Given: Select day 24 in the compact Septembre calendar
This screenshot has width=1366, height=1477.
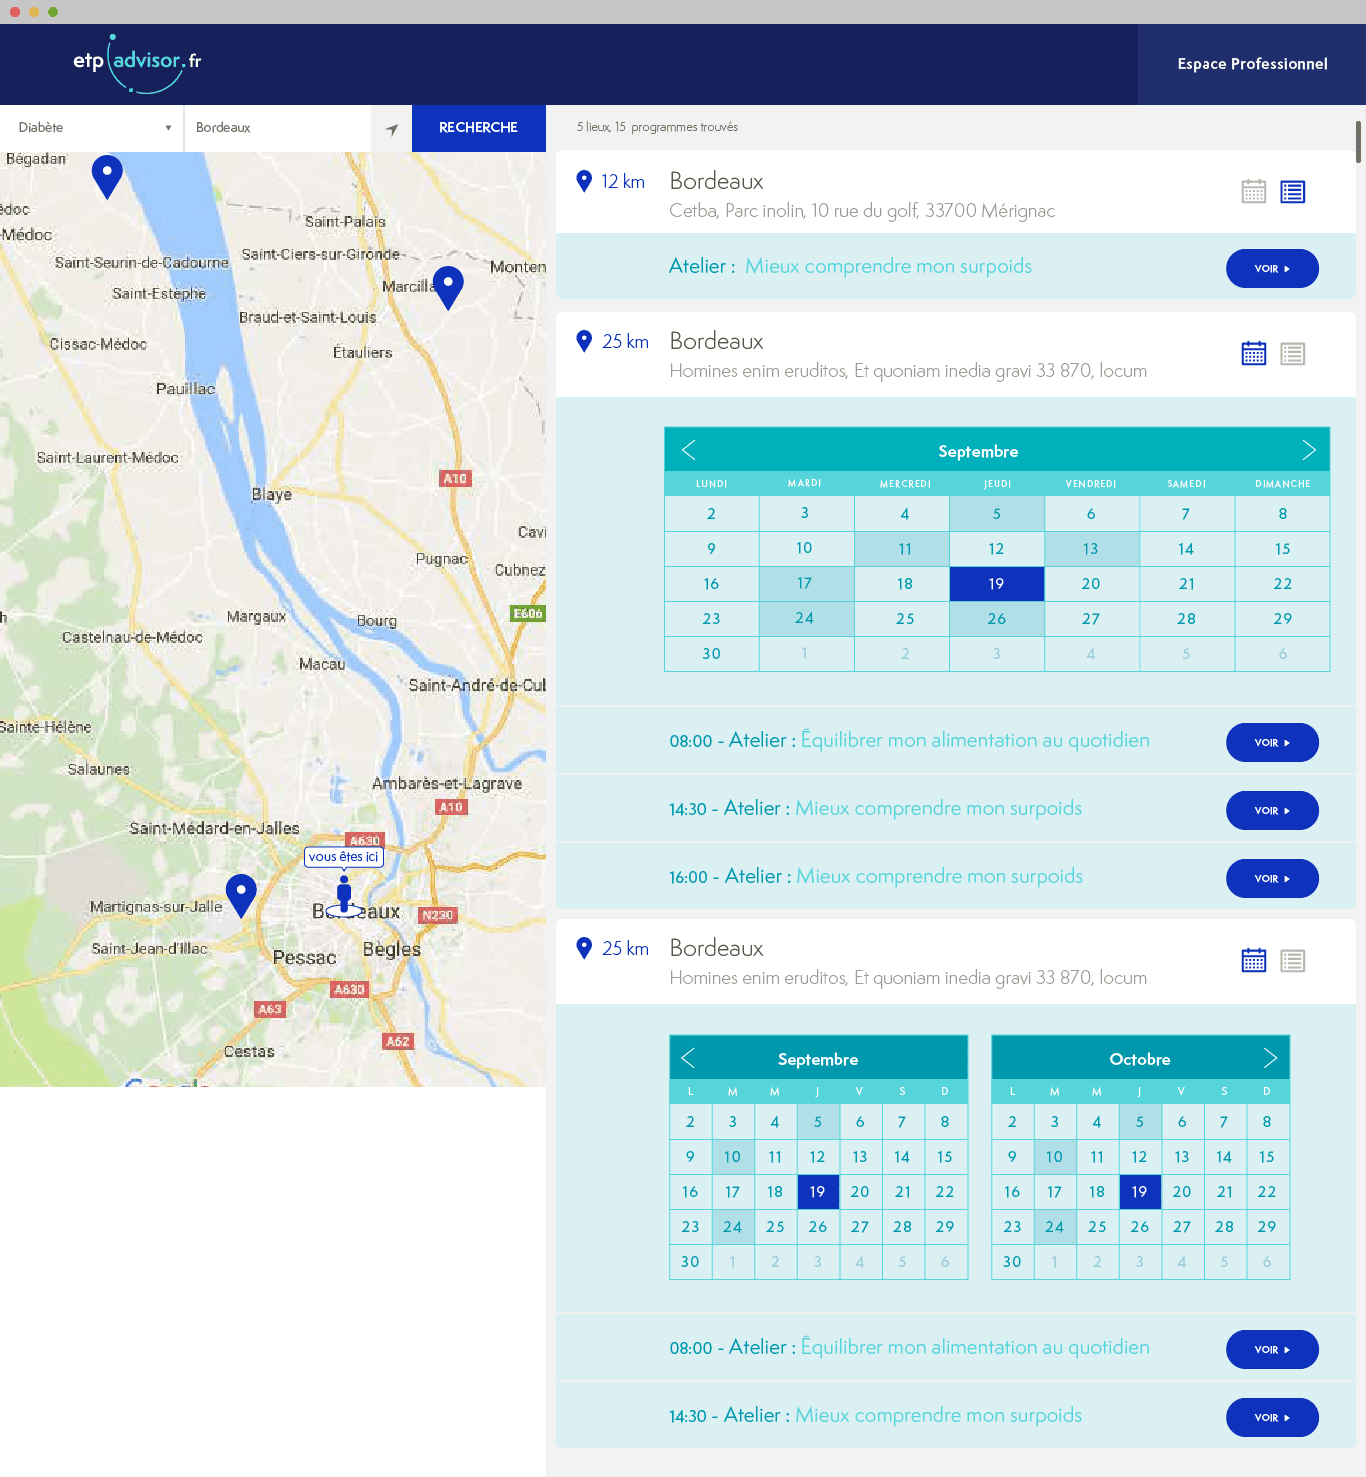Looking at the screenshot, I should tap(733, 1227).
